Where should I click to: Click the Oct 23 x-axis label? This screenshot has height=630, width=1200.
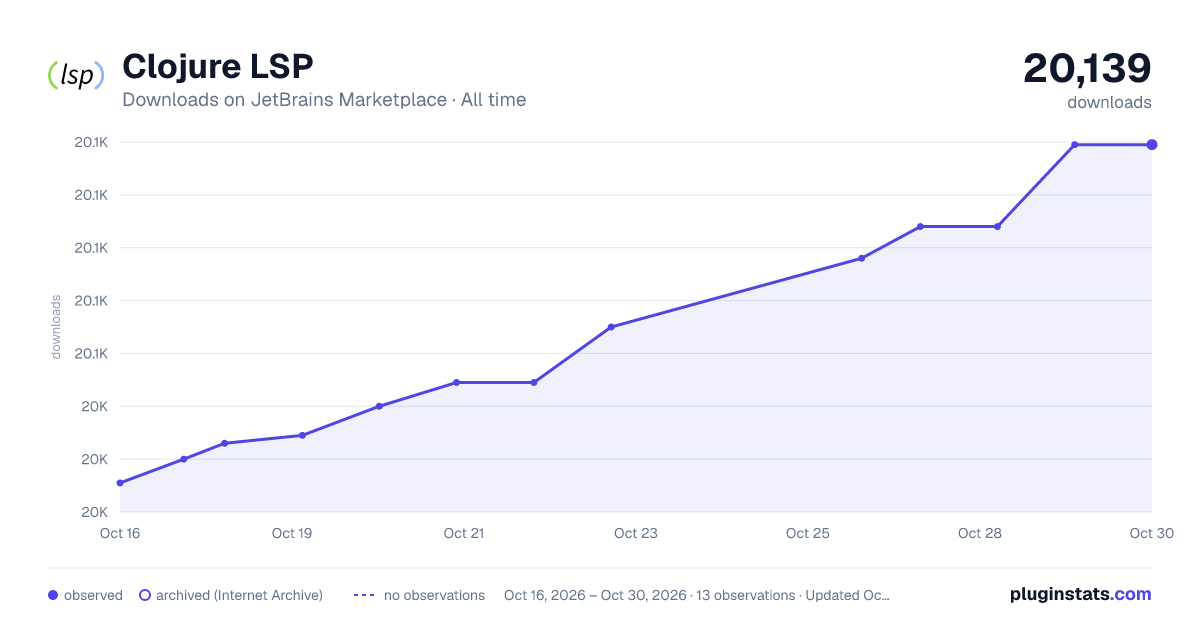[x=636, y=533]
